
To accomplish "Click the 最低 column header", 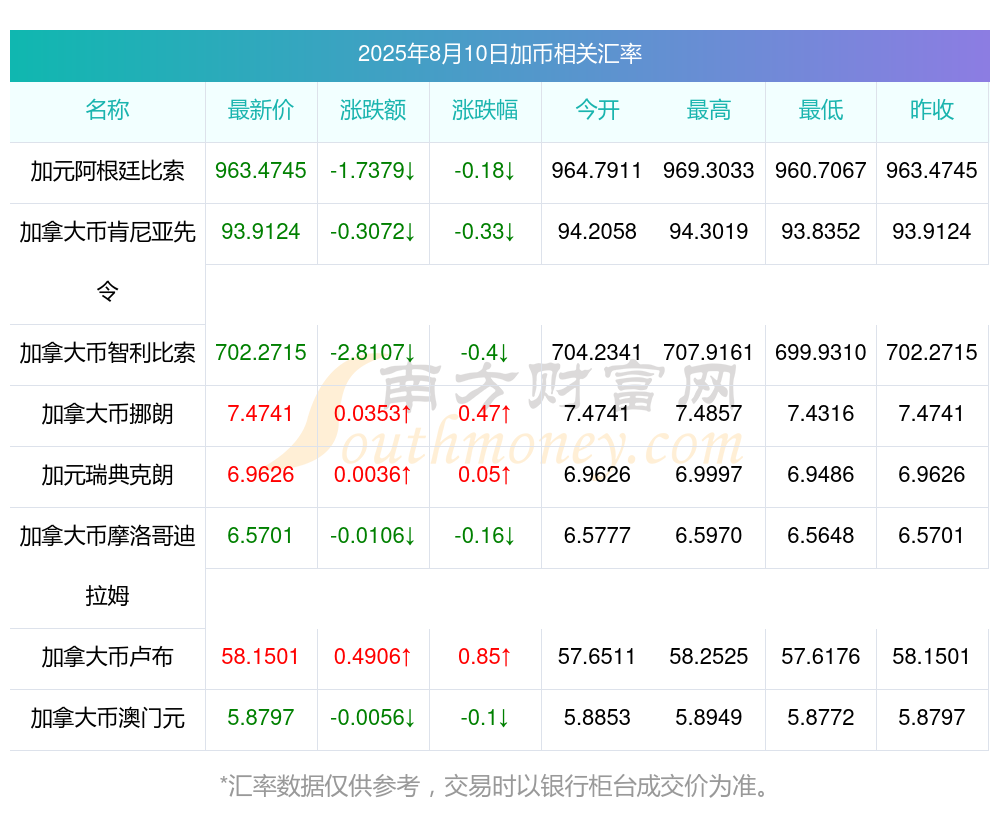I will coord(821,110).
